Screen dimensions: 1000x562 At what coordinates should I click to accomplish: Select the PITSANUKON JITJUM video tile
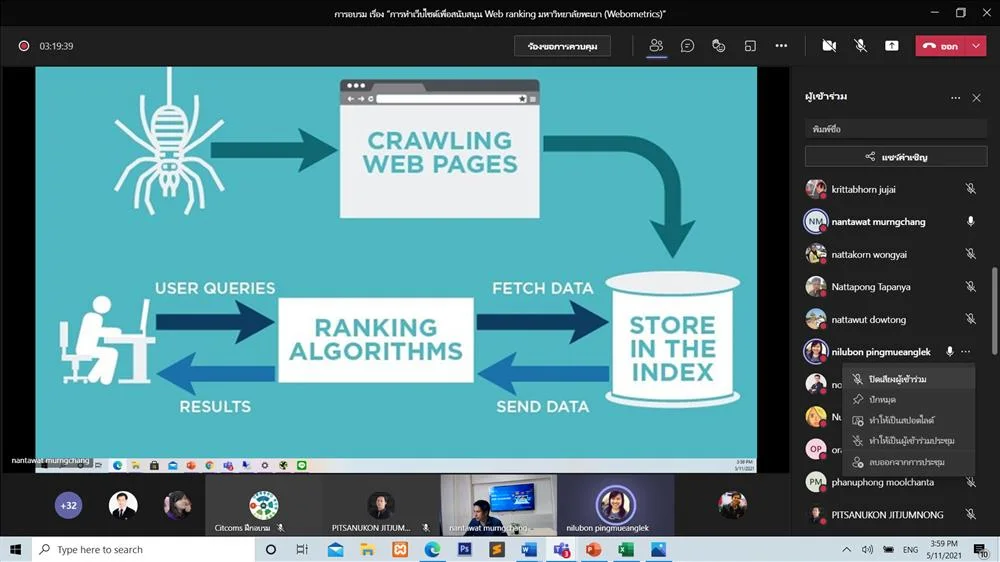381,505
